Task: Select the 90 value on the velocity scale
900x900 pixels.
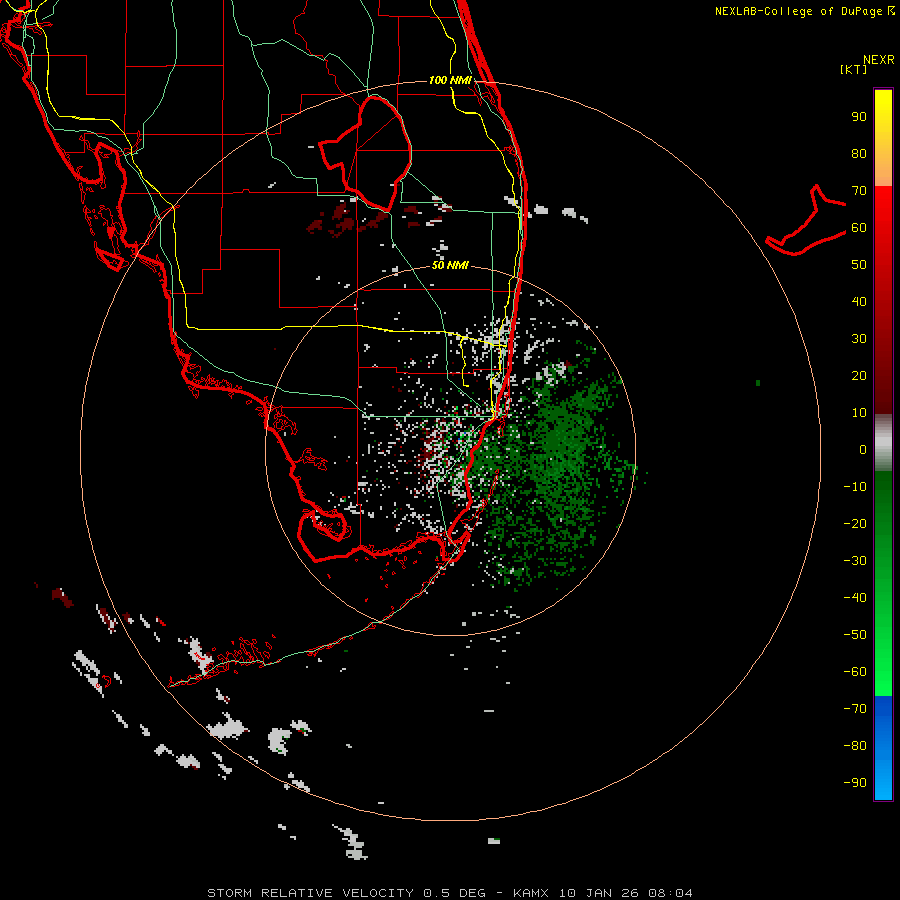Action: point(859,117)
